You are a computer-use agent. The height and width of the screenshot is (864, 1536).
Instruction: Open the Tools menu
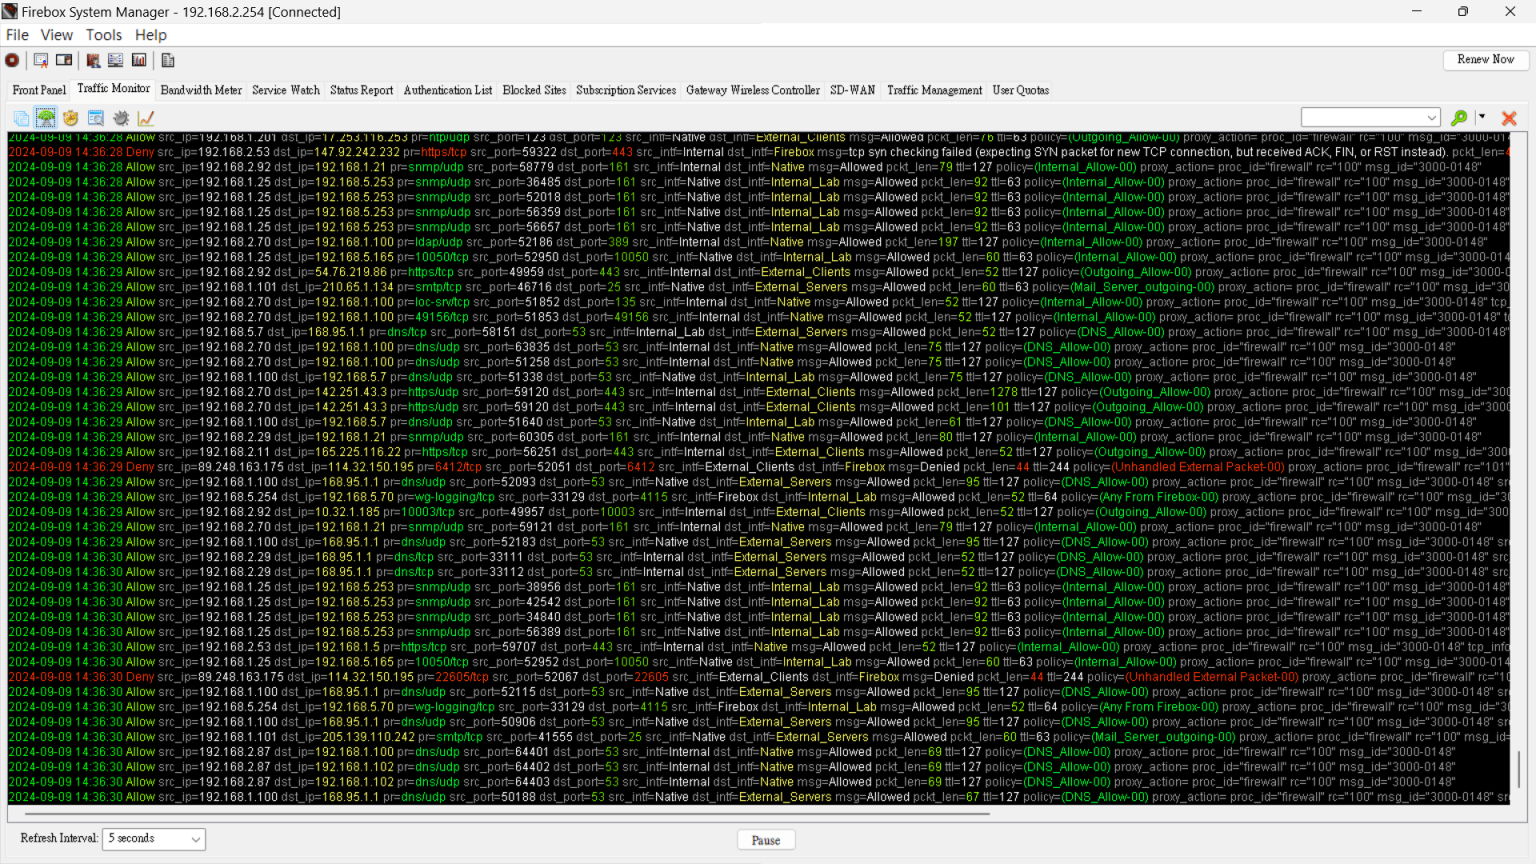[104, 34]
